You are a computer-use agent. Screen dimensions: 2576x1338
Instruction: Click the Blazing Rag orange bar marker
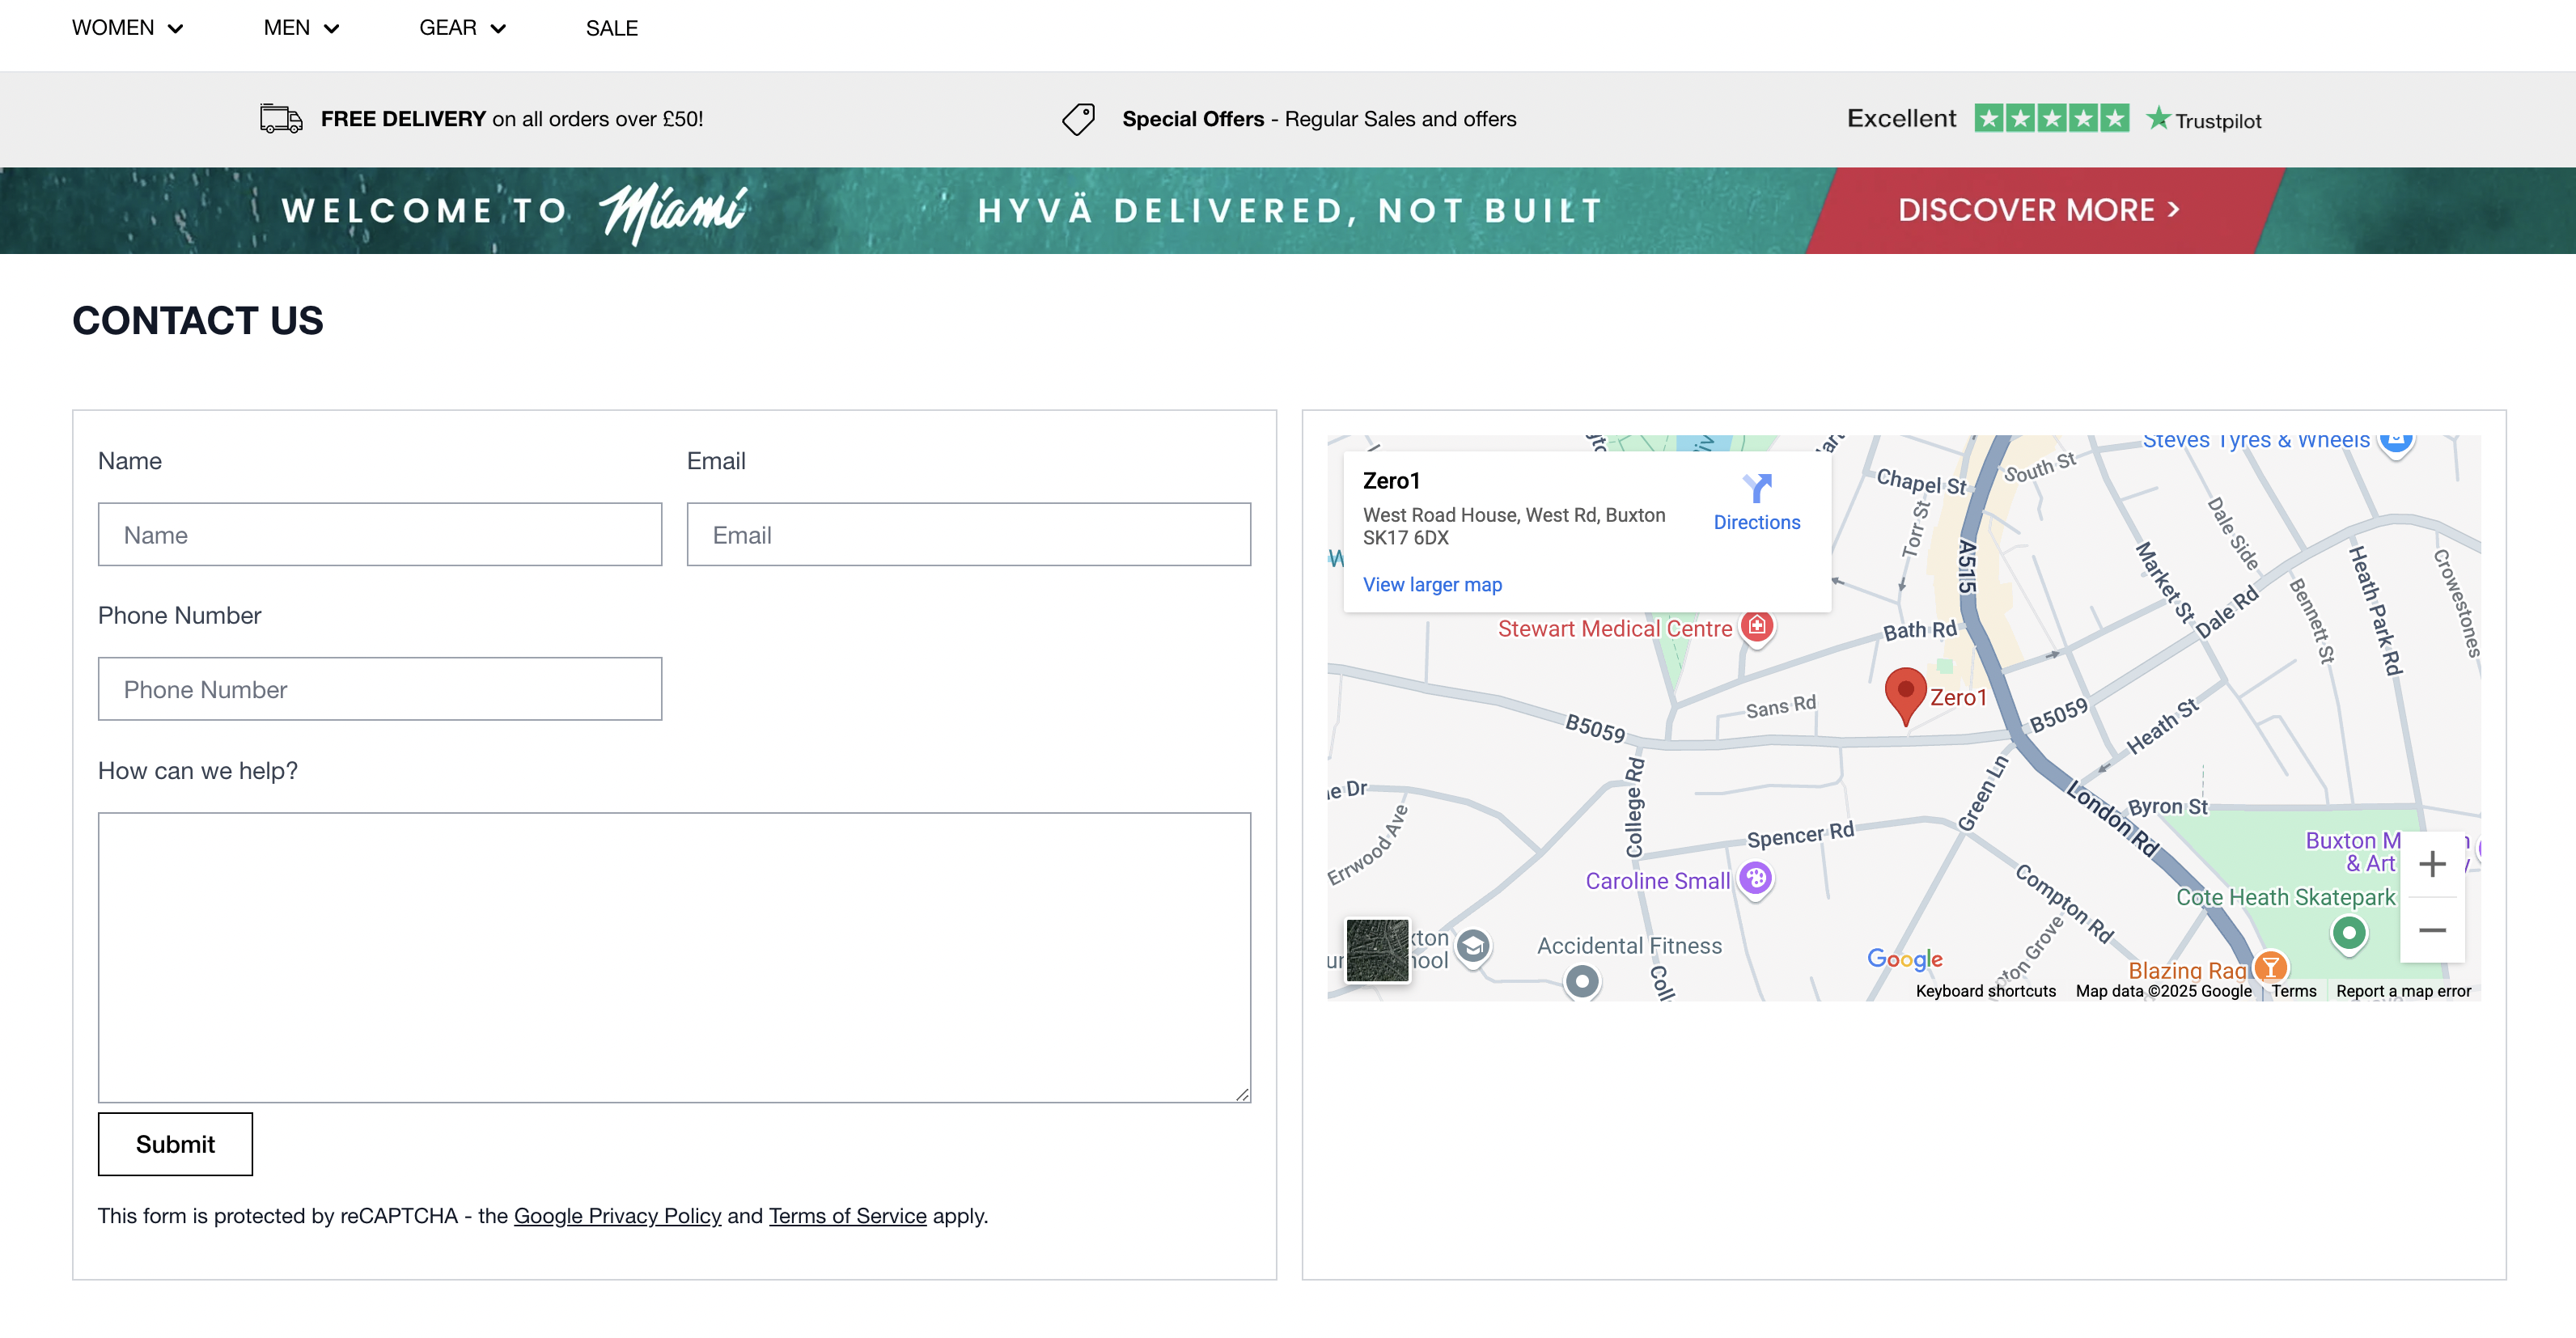point(2270,967)
